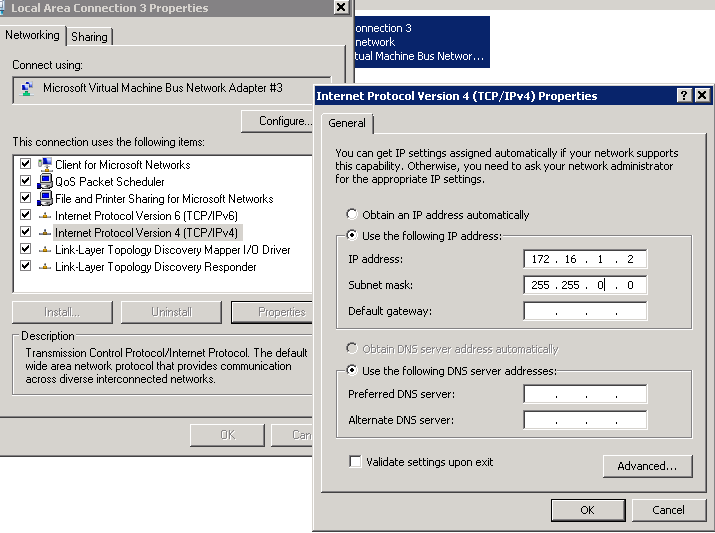Click the Preferred DNS server field
Image resolution: width=715 pixels, height=533 pixels.
(585, 395)
